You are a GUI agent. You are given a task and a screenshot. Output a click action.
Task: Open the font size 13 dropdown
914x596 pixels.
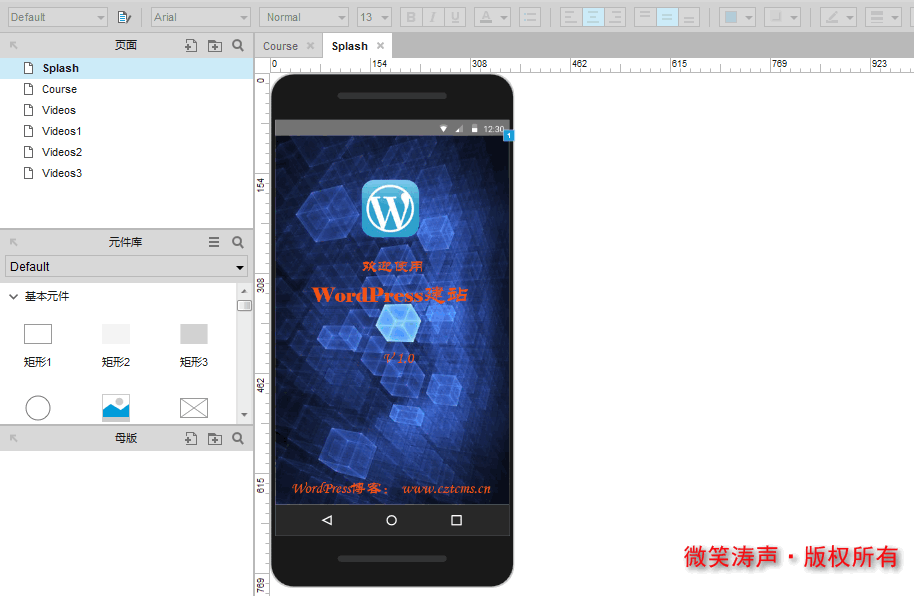tap(374, 17)
